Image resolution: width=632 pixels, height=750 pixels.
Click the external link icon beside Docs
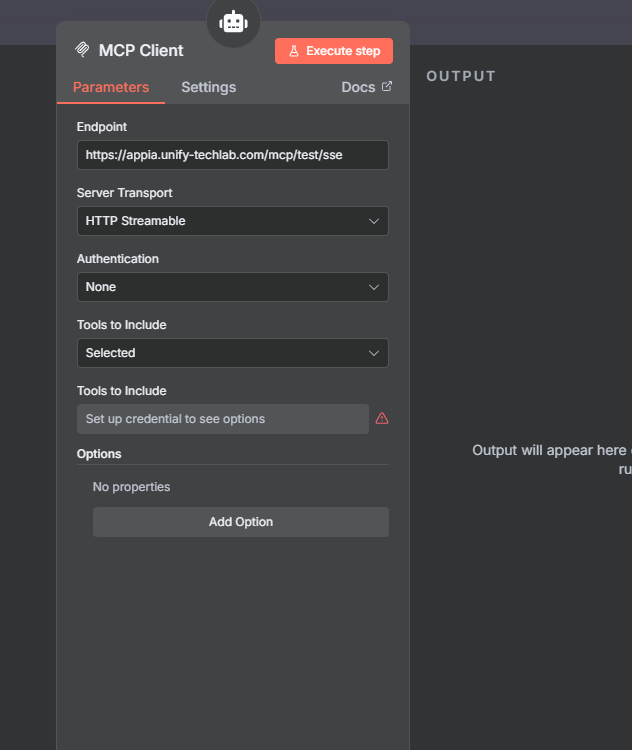coord(387,87)
